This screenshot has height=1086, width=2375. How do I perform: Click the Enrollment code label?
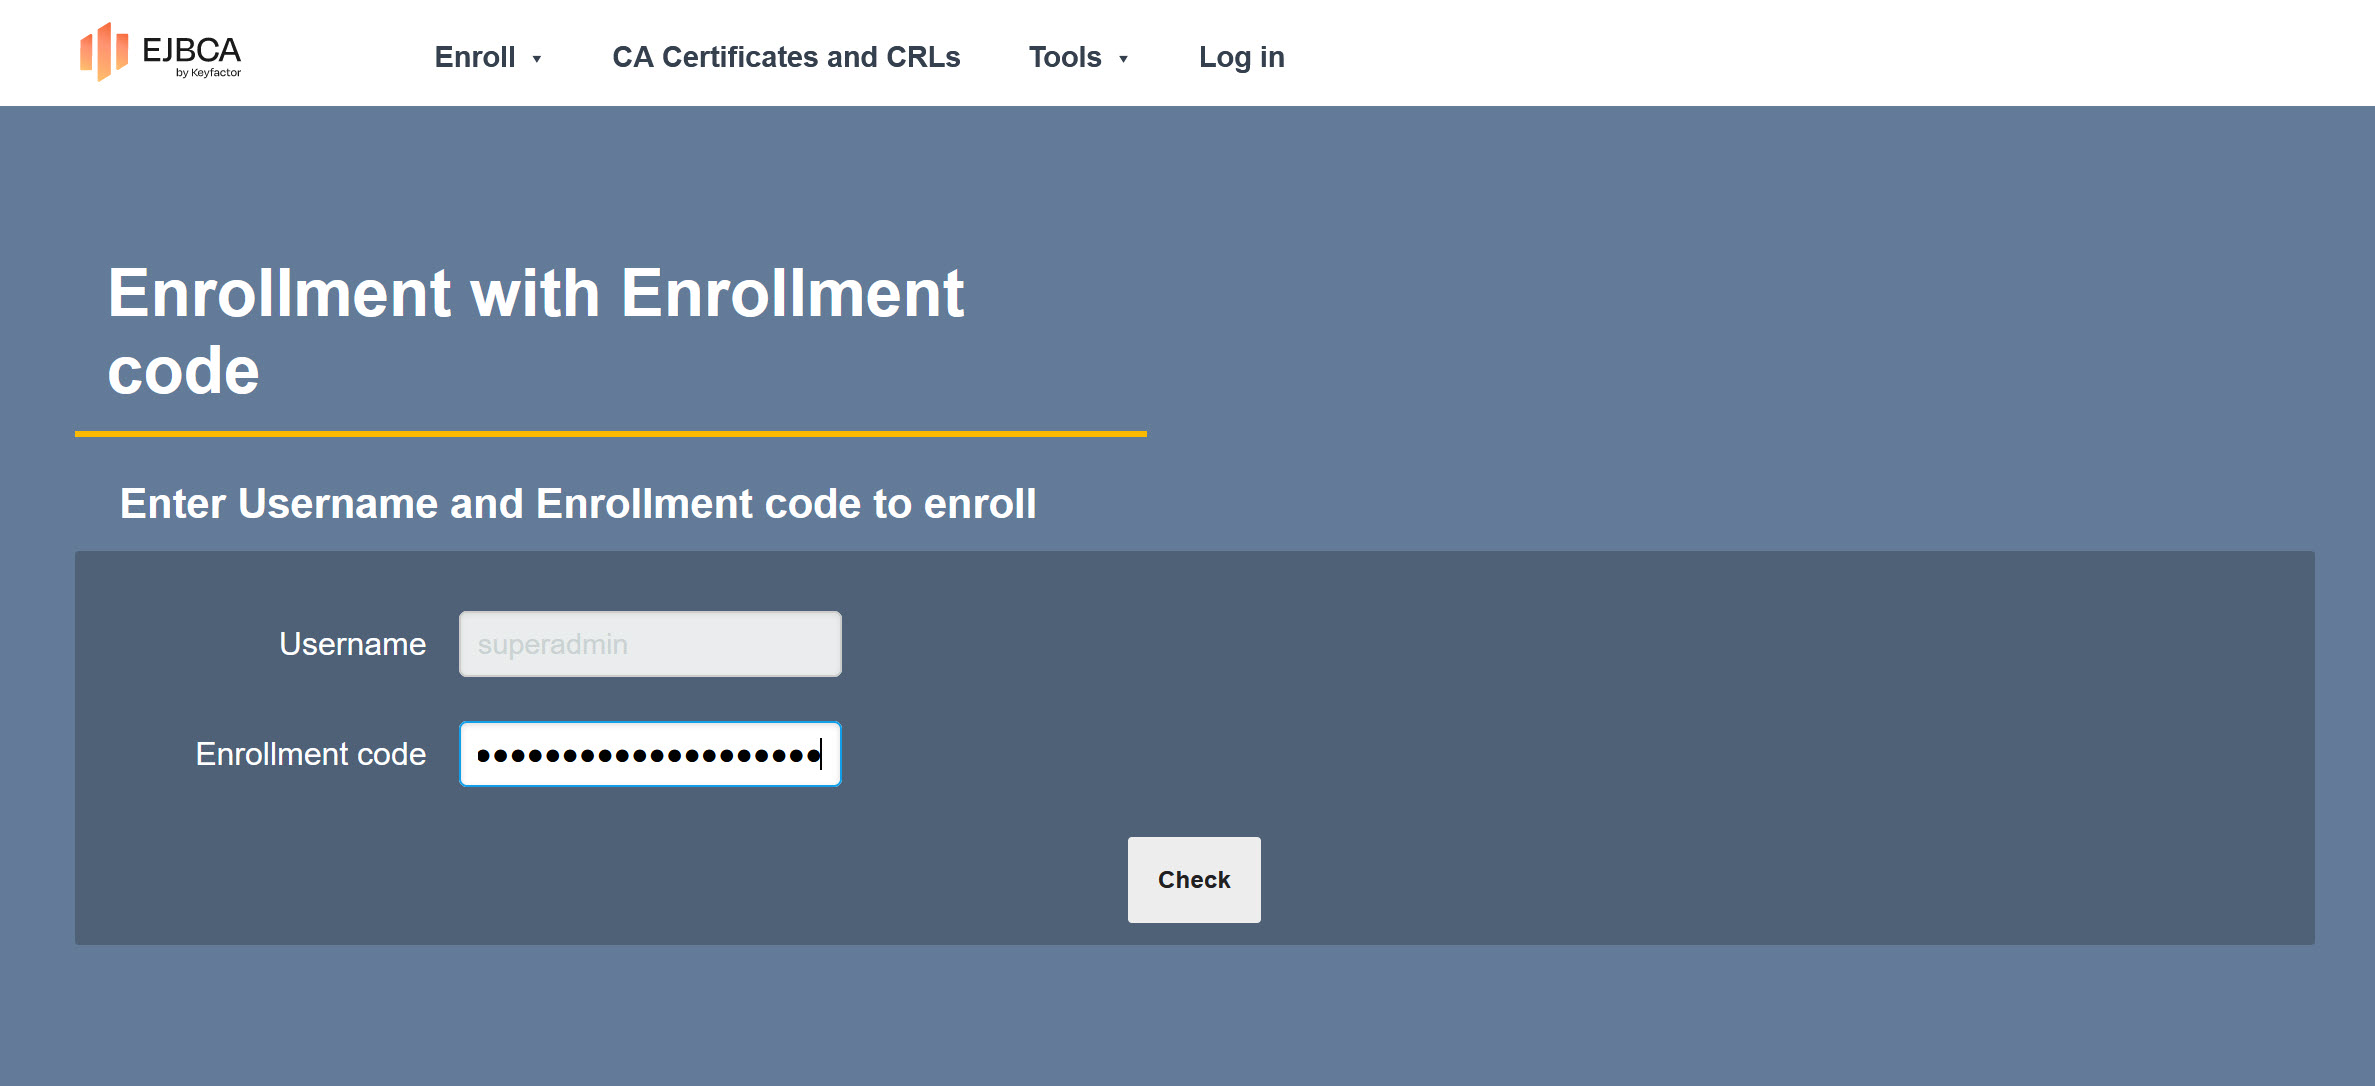(310, 754)
